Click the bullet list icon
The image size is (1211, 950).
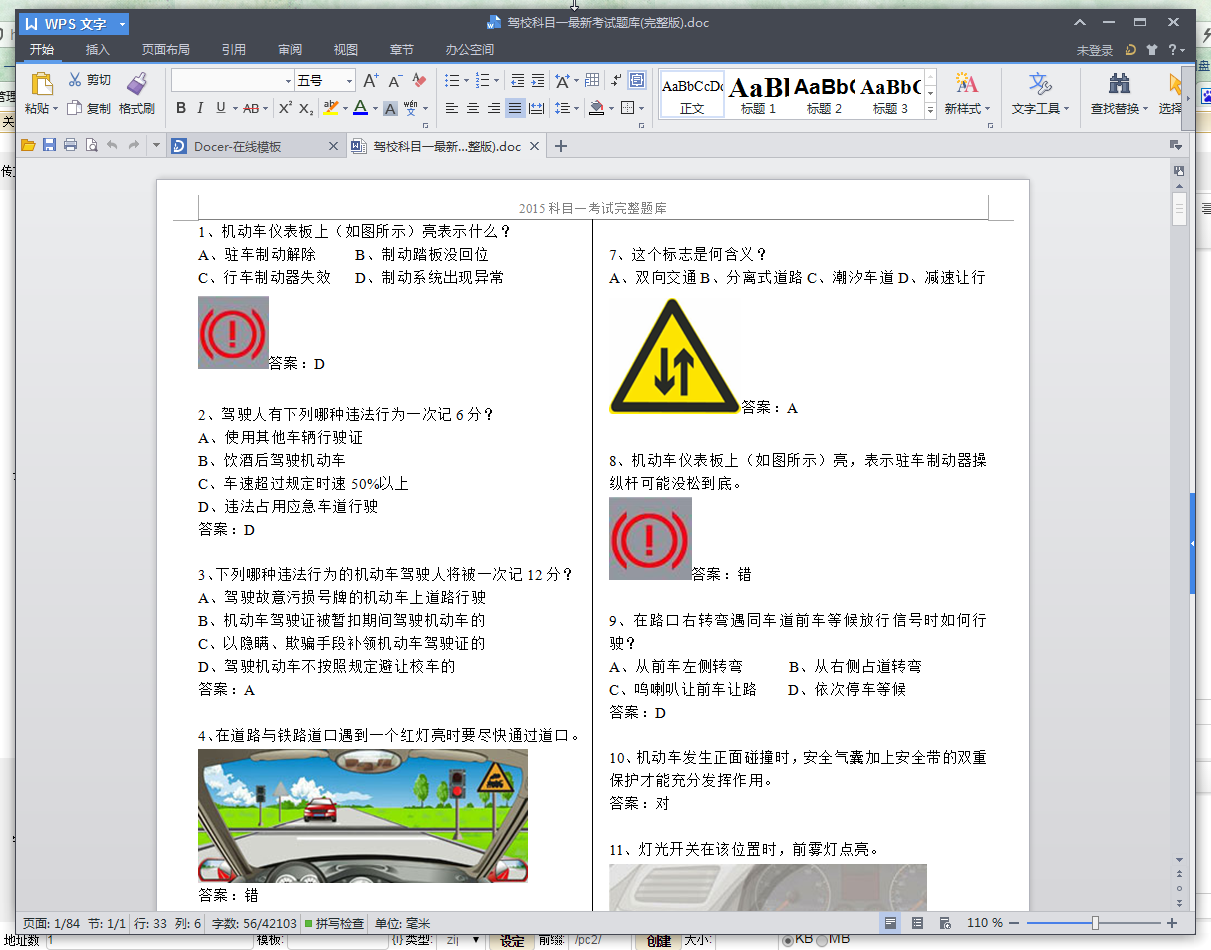click(452, 80)
